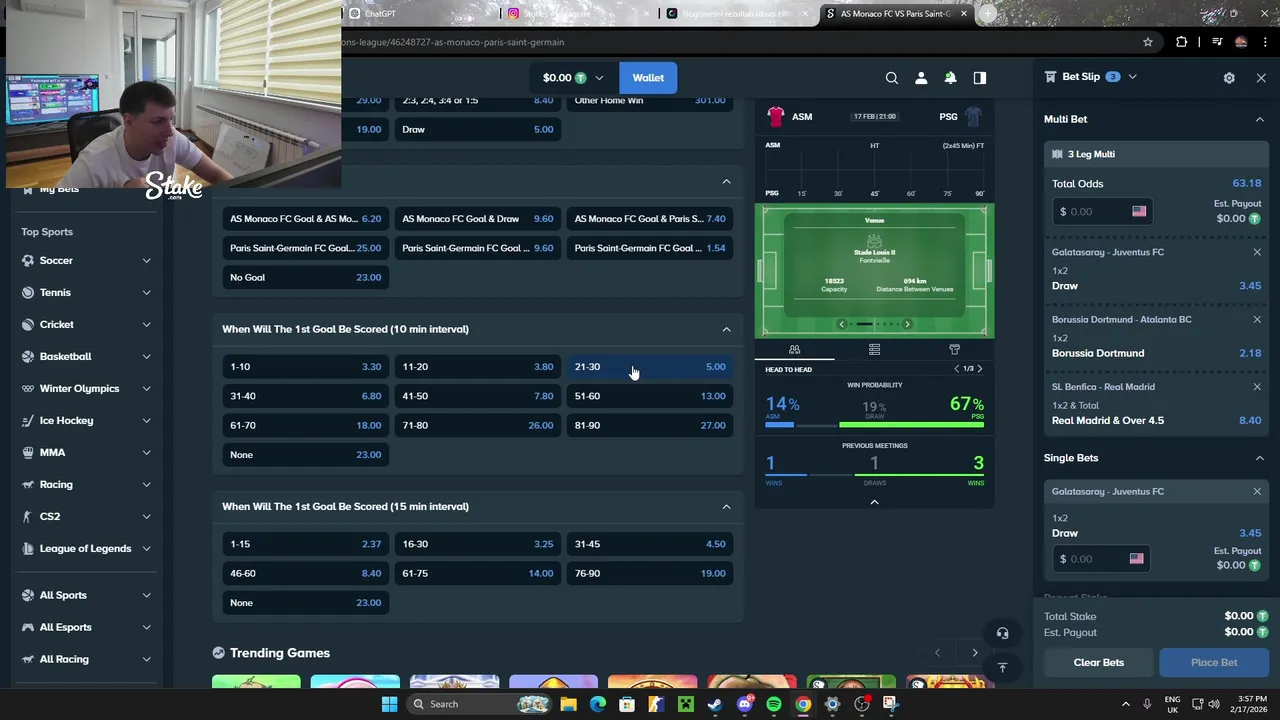Collapse the 10 min interval market
This screenshot has width=1280, height=720.
[x=726, y=329]
